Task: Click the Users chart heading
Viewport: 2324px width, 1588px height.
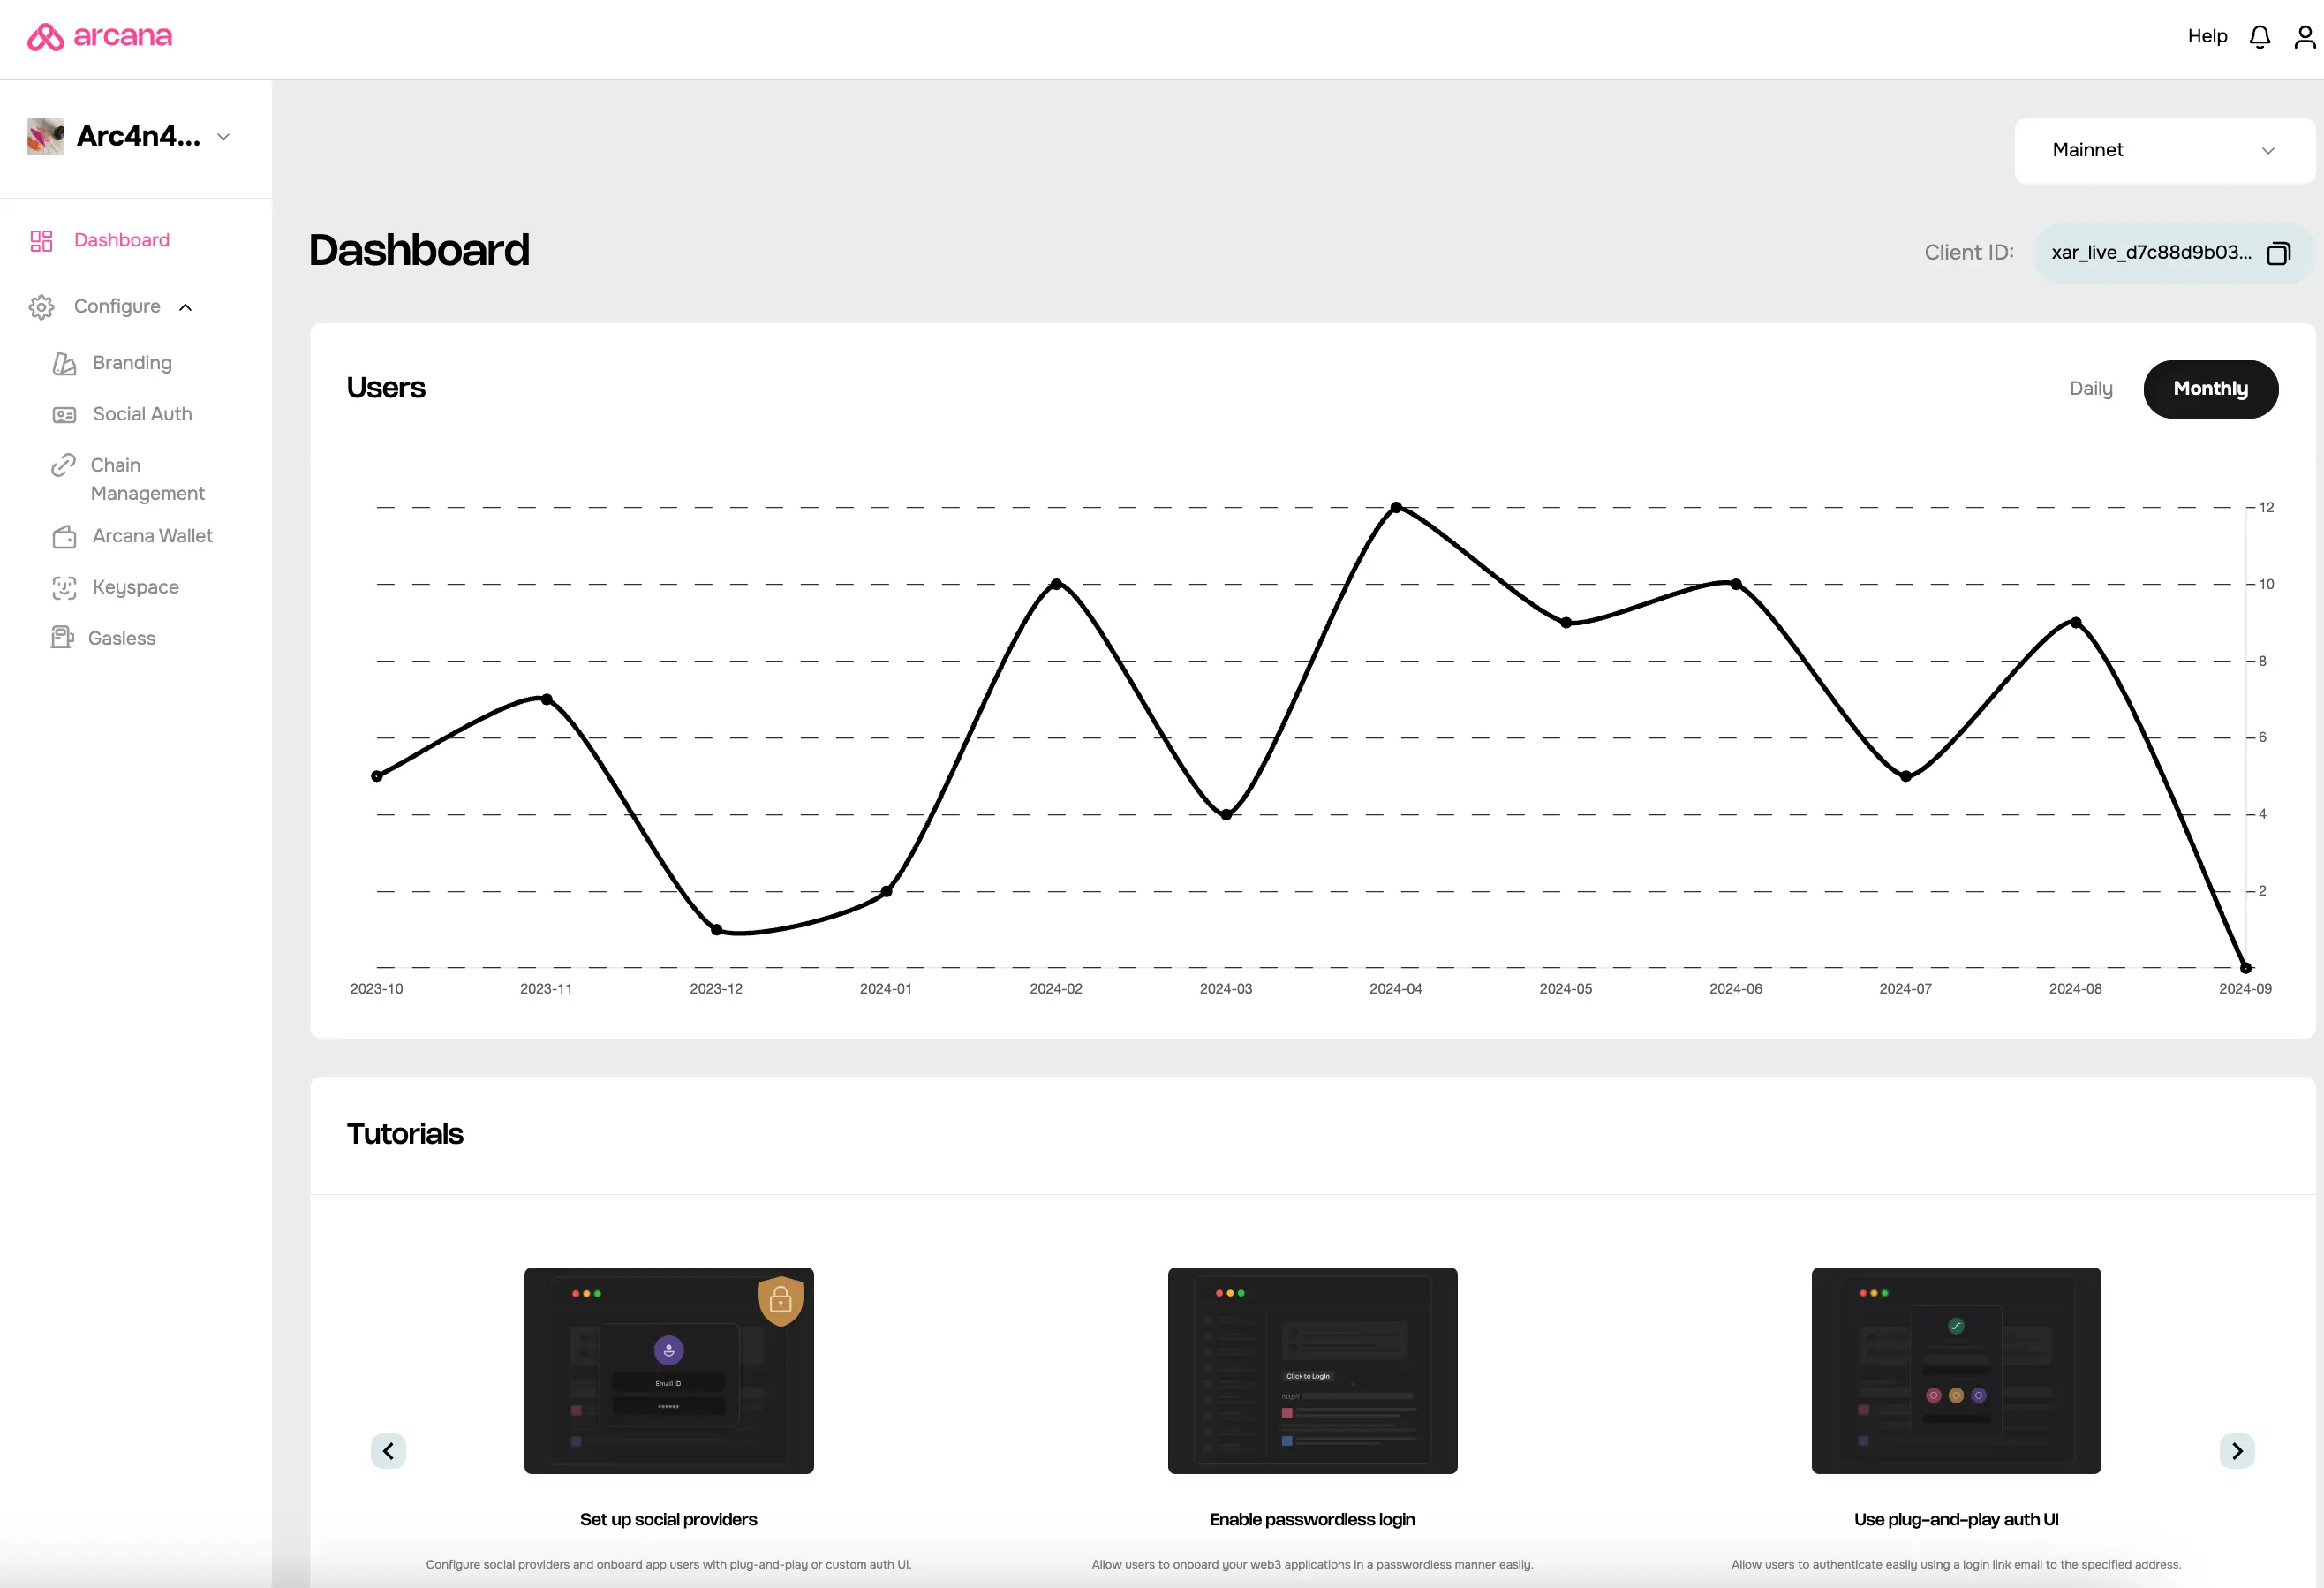Action: (386, 388)
